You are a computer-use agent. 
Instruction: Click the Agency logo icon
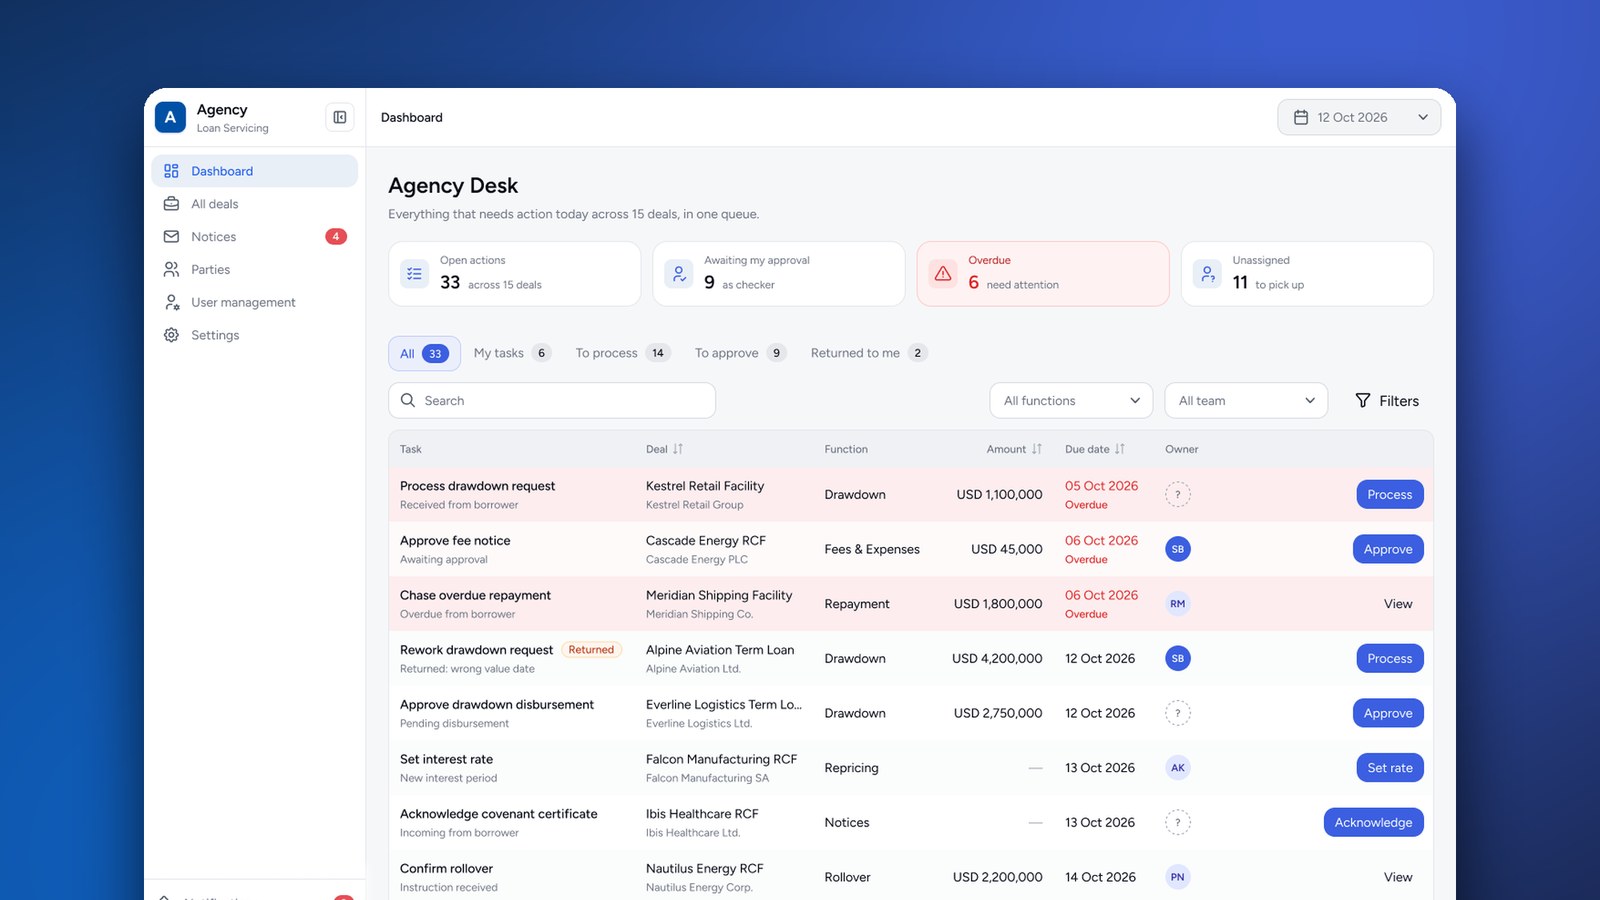(x=170, y=117)
